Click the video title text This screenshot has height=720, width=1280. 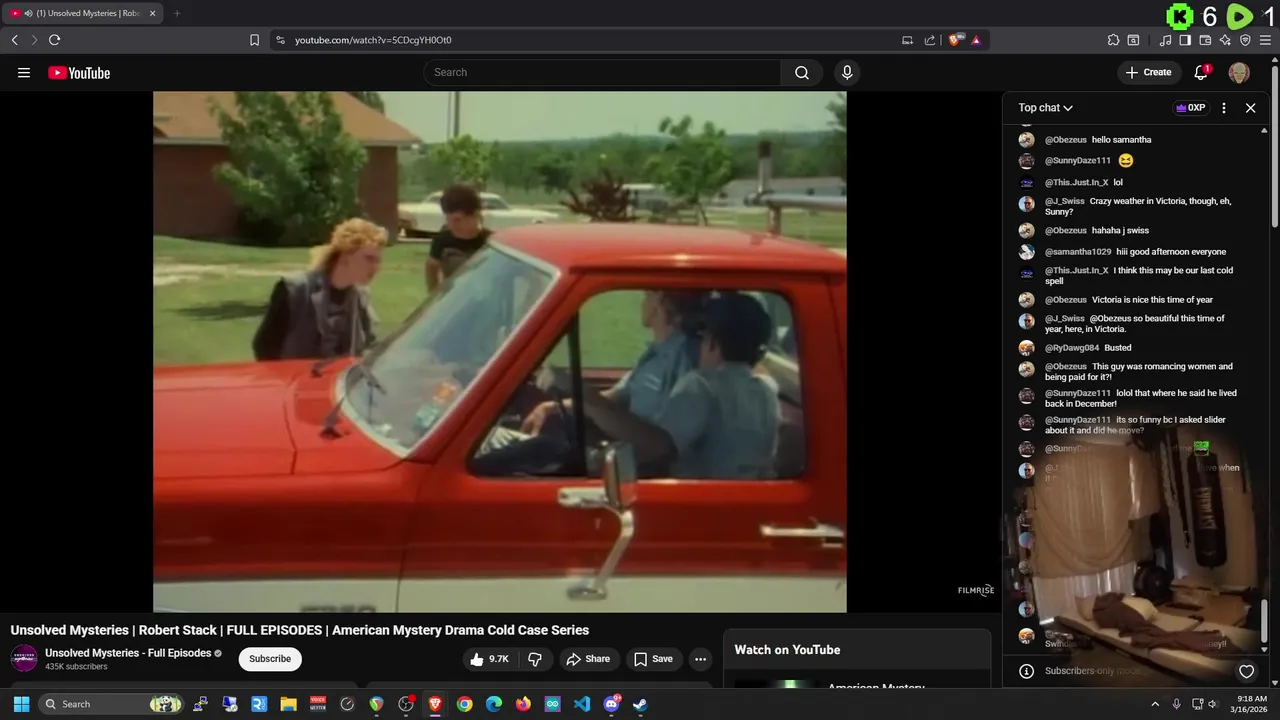tap(300, 630)
